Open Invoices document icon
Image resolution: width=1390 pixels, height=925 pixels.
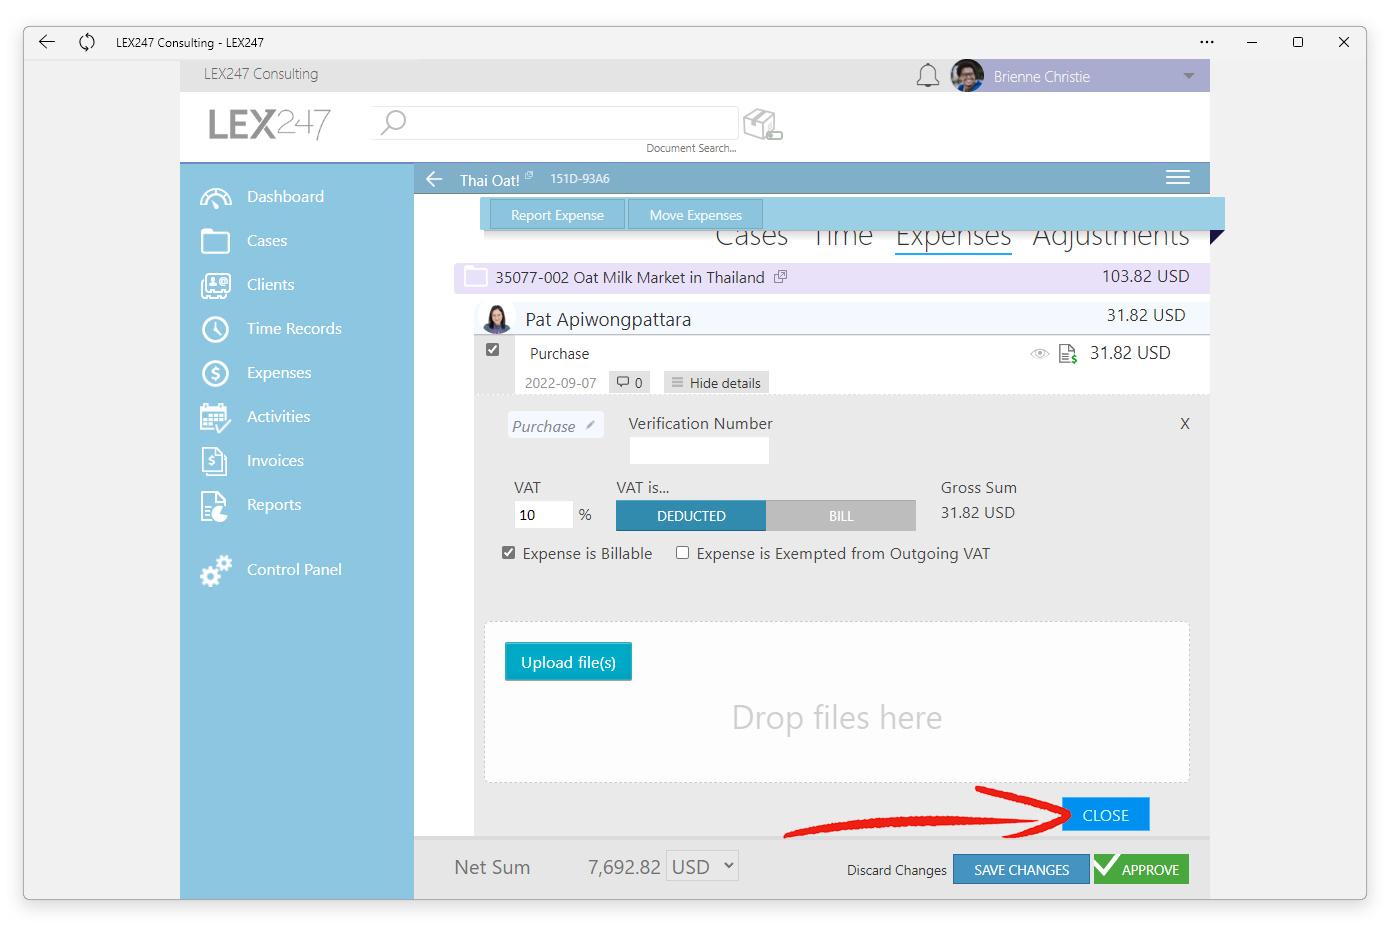[x=214, y=461]
